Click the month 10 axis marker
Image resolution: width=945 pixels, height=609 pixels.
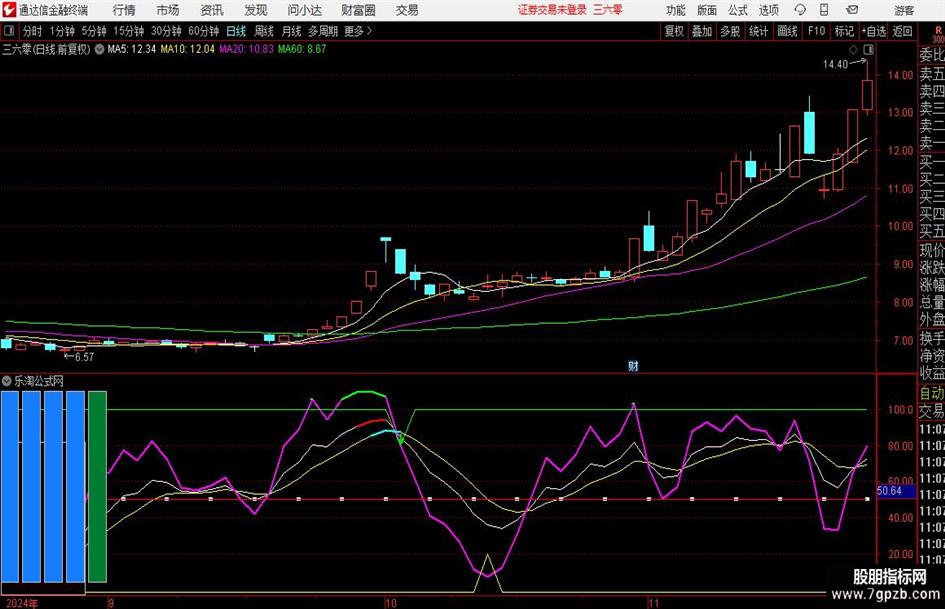[391, 602]
